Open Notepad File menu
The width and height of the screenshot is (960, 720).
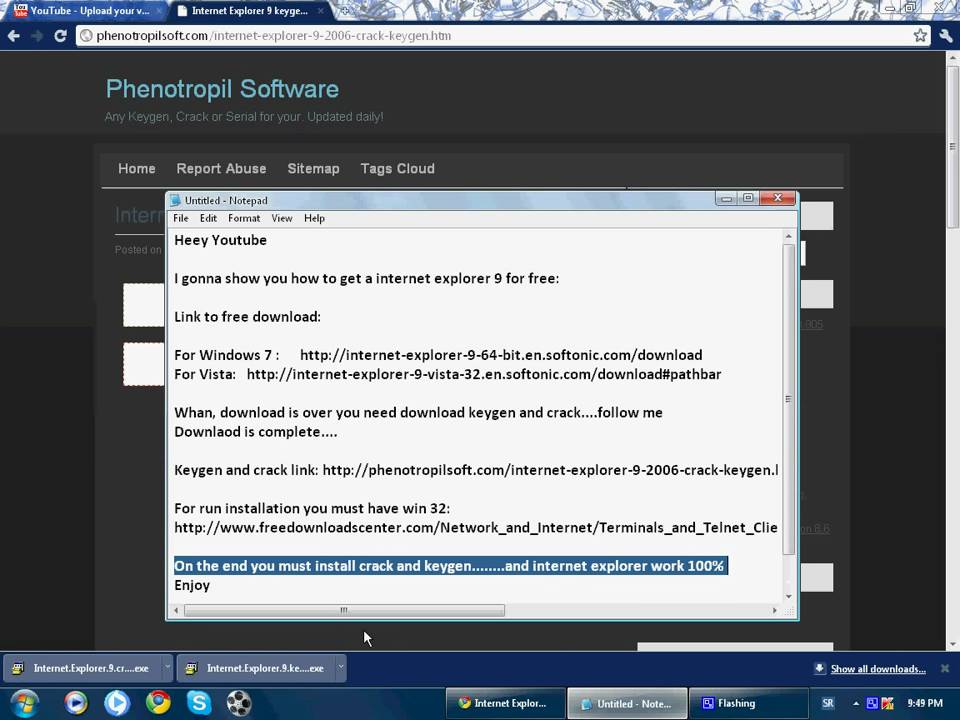pos(181,218)
